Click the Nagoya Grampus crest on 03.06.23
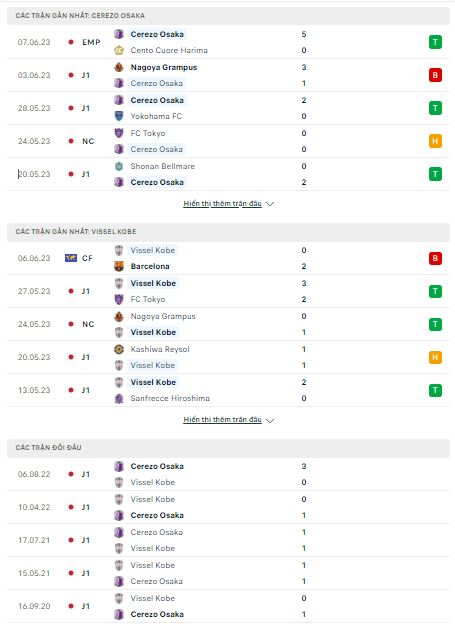The image size is (455, 629). coord(119,67)
